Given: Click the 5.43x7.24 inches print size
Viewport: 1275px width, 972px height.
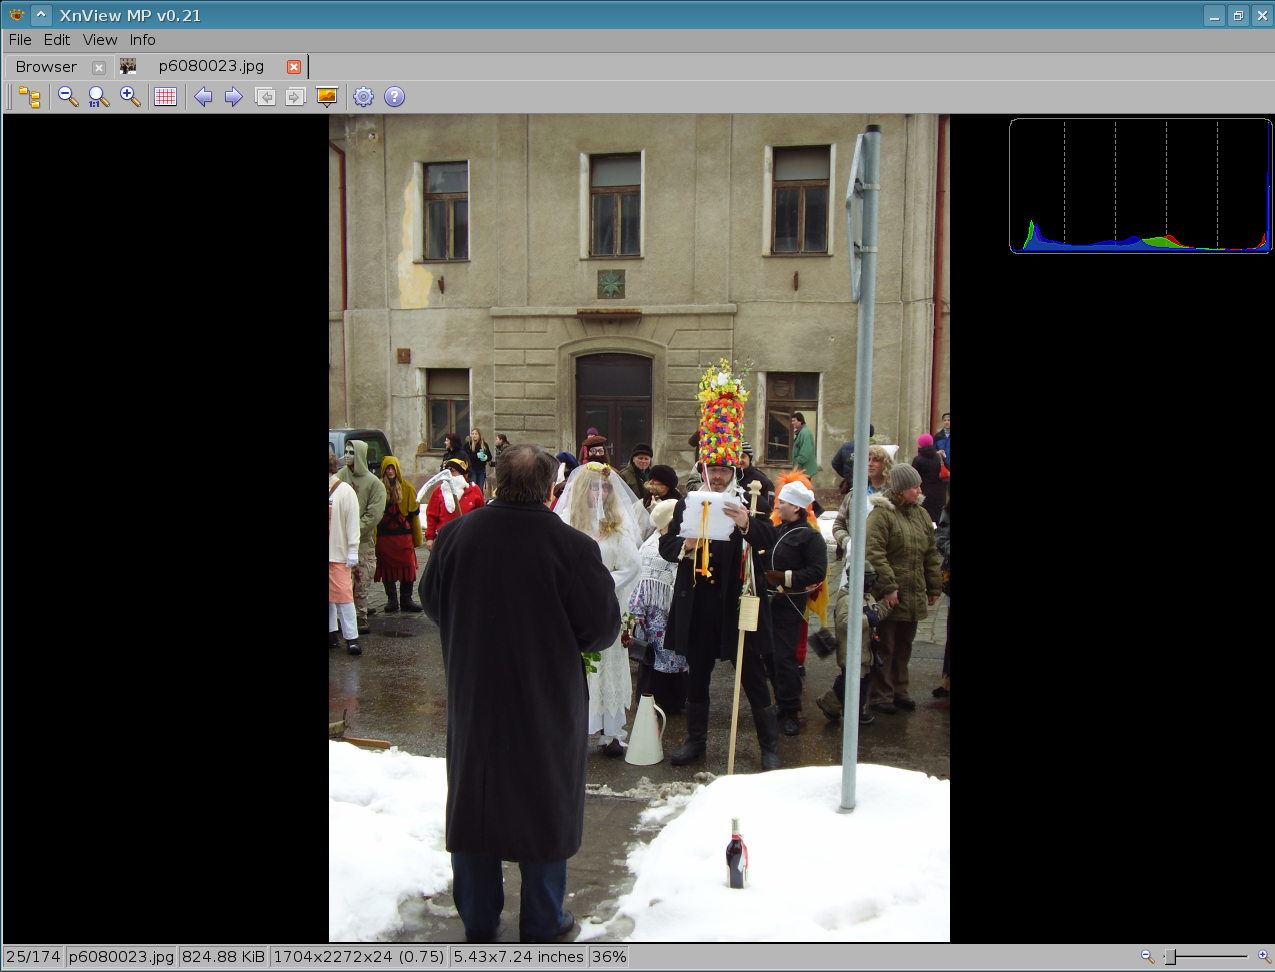Looking at the screenshot, I should (519, 957).
